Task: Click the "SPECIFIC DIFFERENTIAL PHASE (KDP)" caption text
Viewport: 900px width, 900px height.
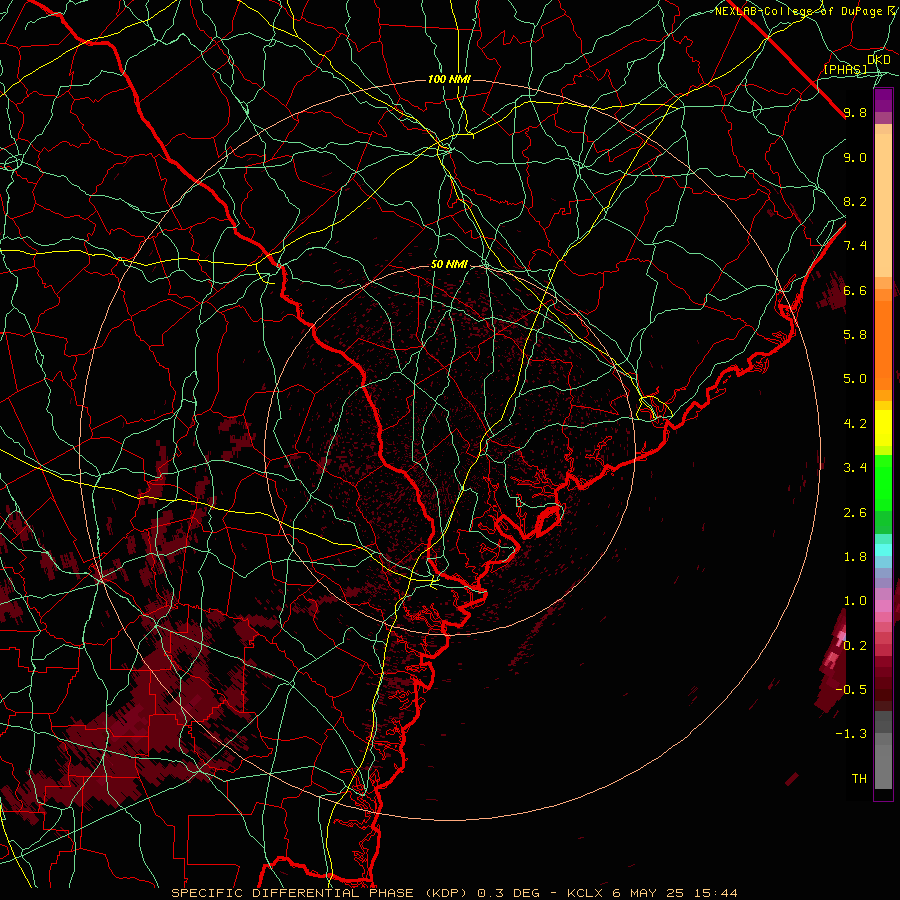Action: point(321,893)
